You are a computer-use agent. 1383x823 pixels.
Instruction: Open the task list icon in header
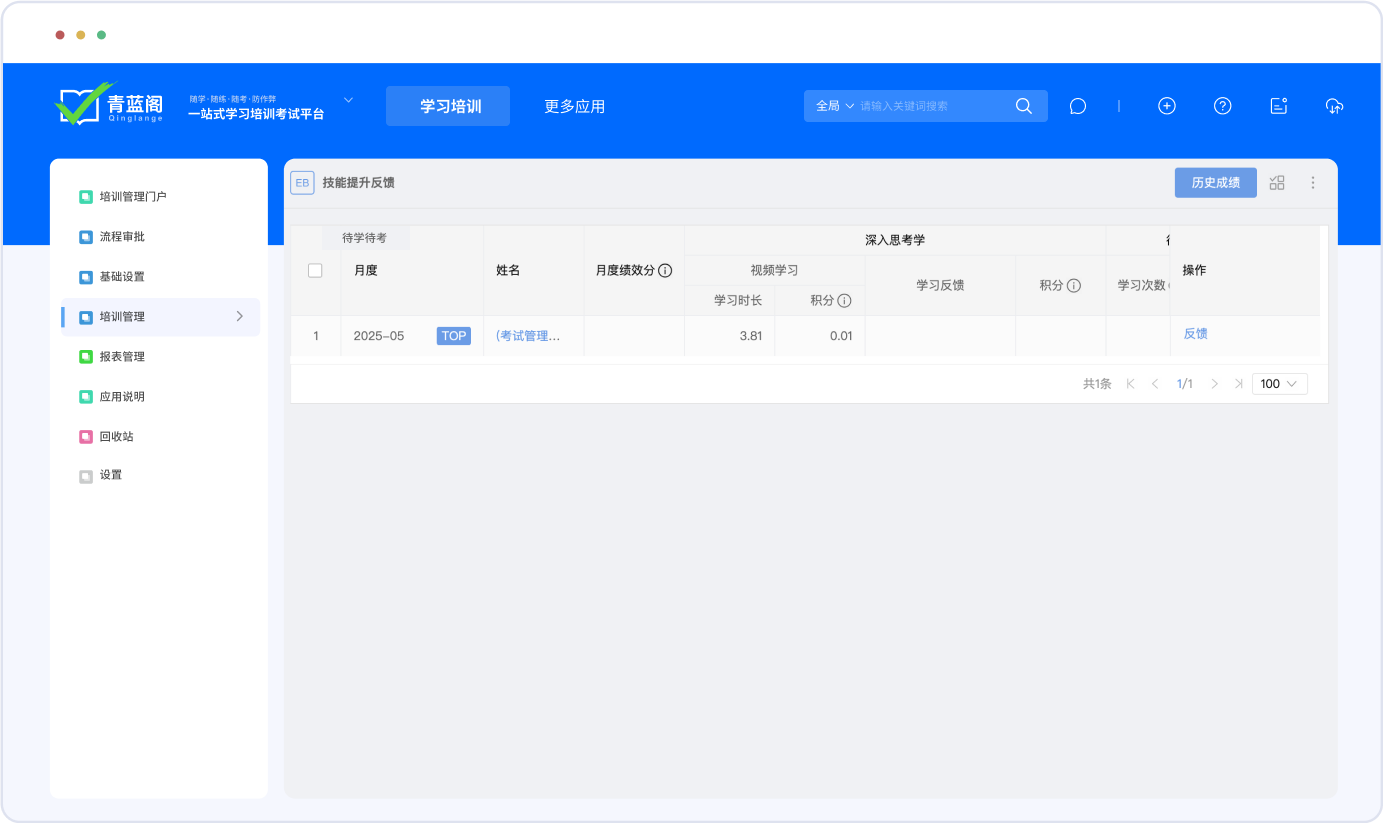pyautogui.click(x=1278, y=106)
